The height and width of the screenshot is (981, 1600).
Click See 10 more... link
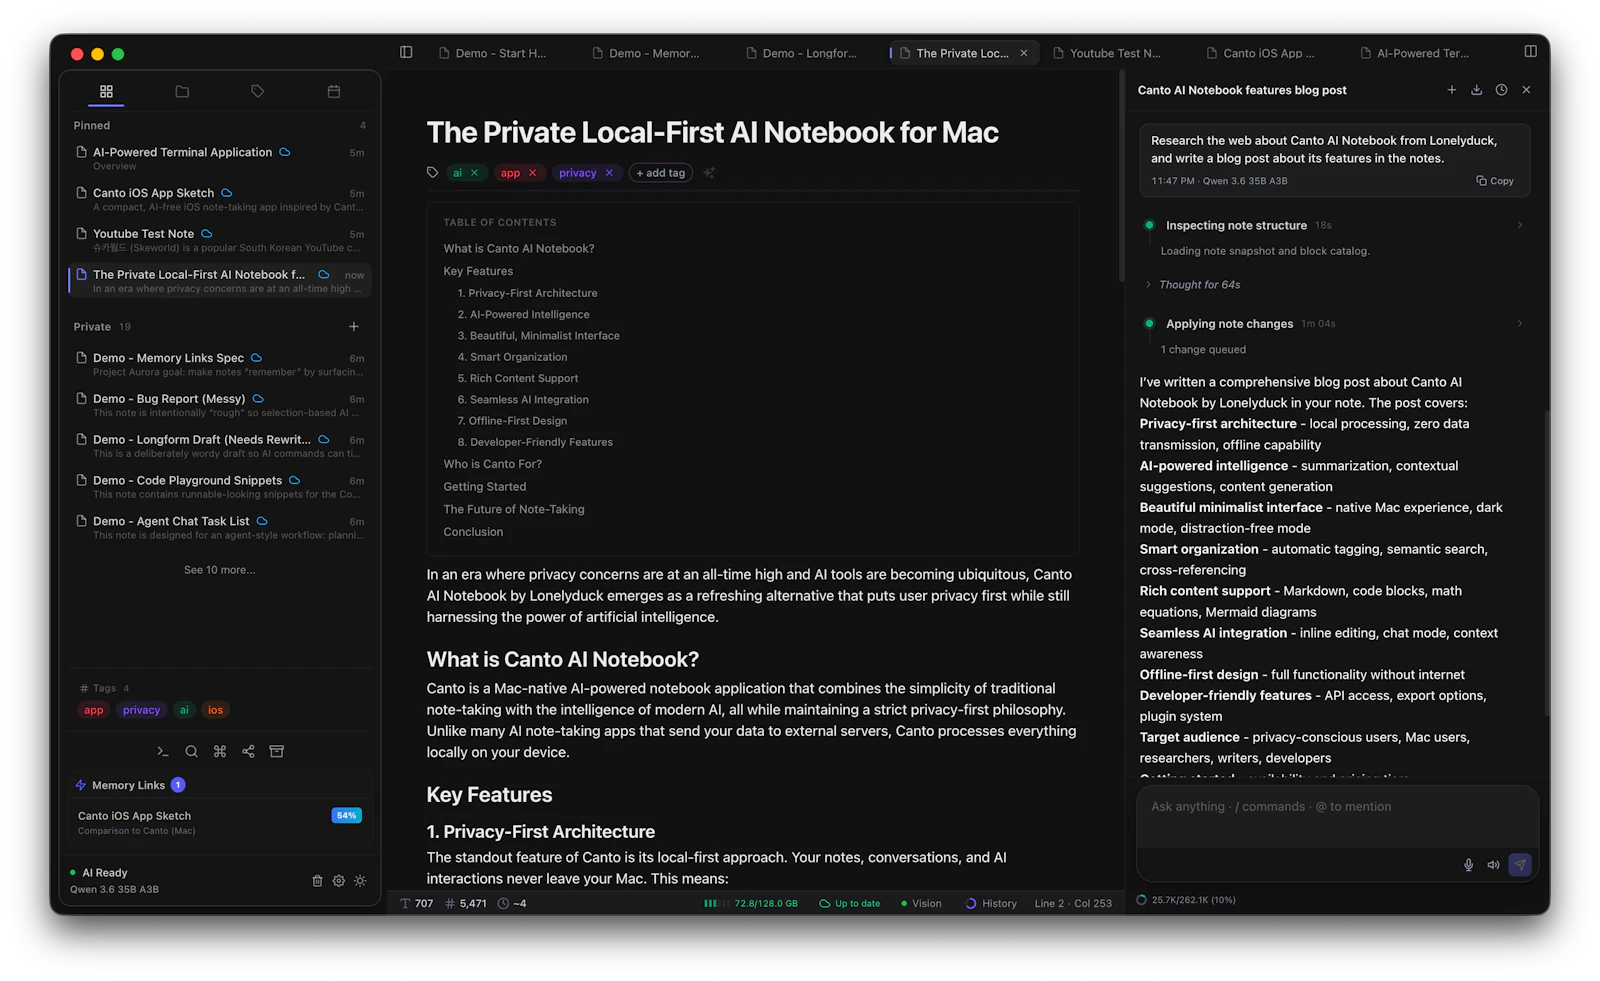click(219, 570)
